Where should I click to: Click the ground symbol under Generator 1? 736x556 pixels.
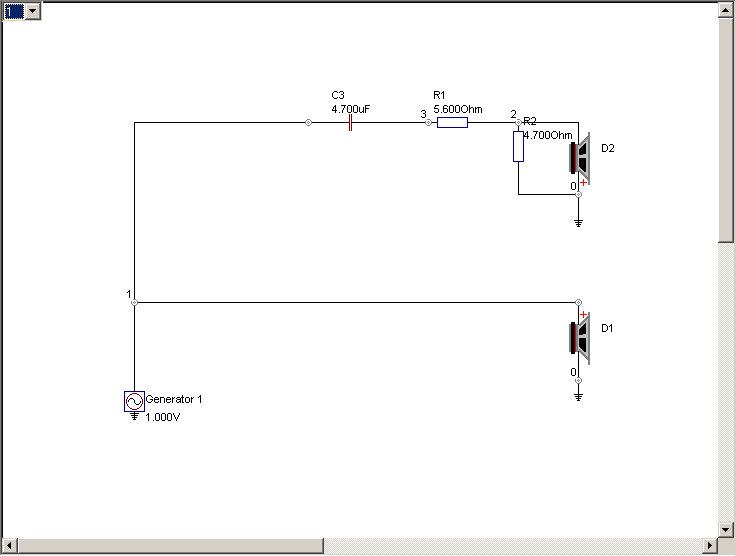[134, 416]
